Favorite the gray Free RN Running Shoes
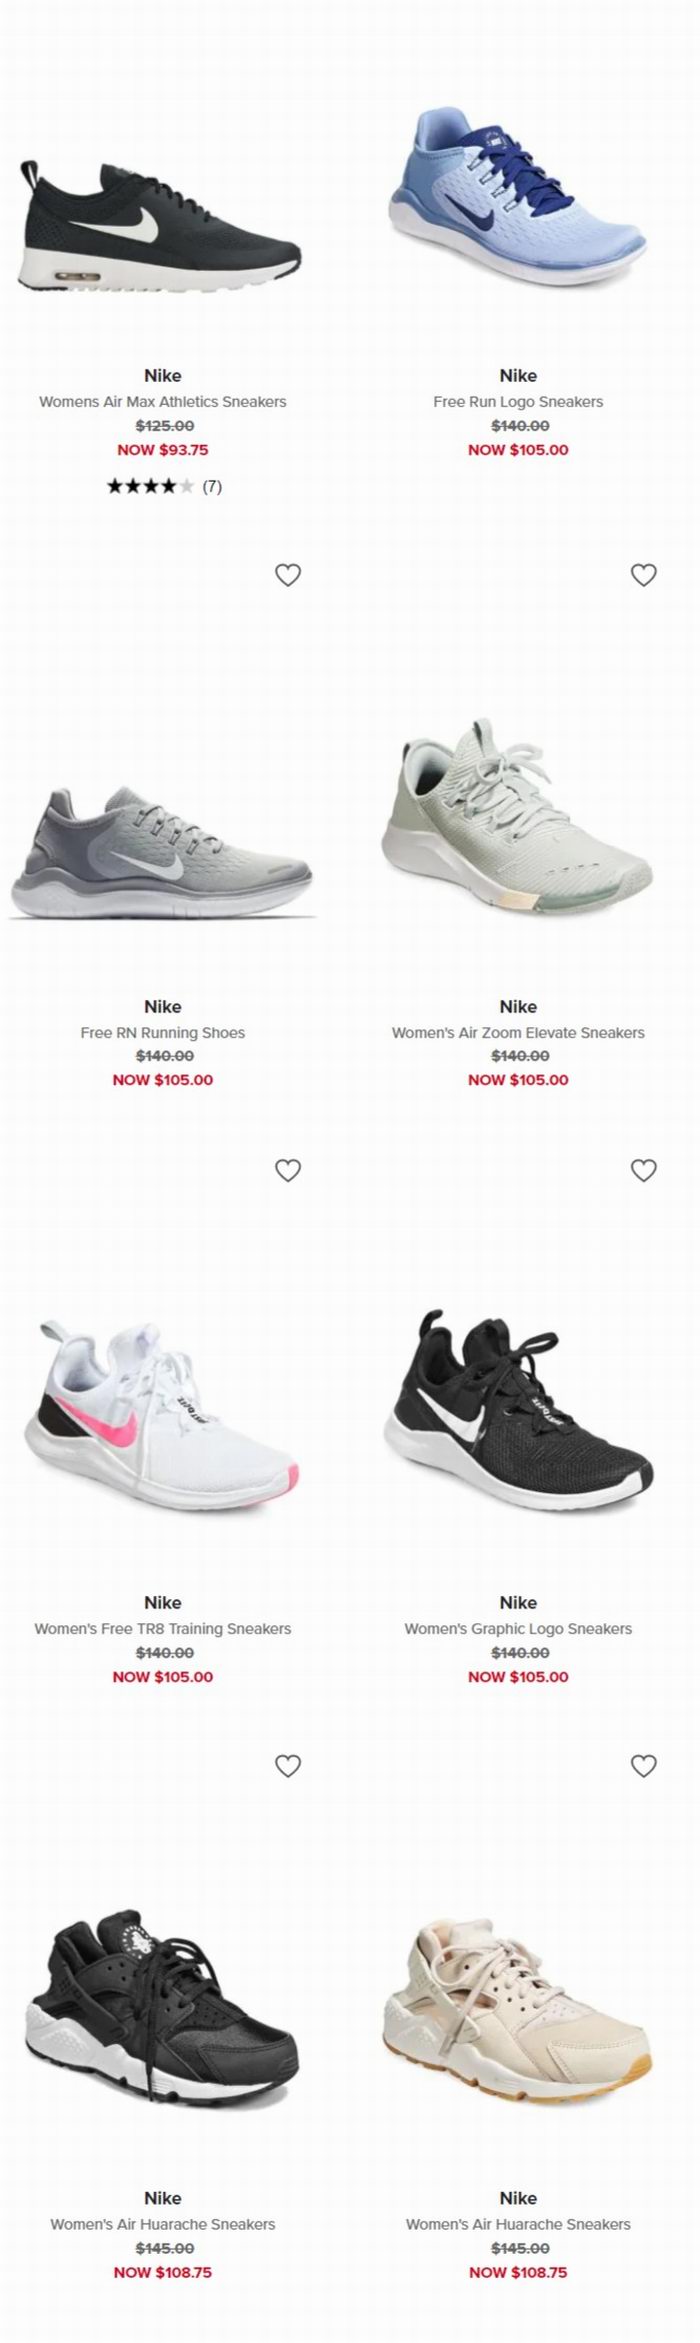700x2343 pixels. (288, 575)
